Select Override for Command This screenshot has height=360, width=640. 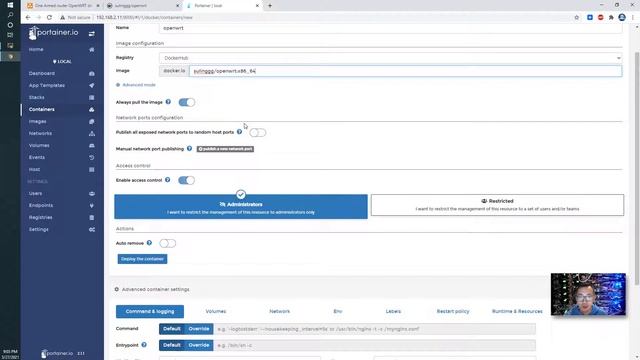coord(199,329)
